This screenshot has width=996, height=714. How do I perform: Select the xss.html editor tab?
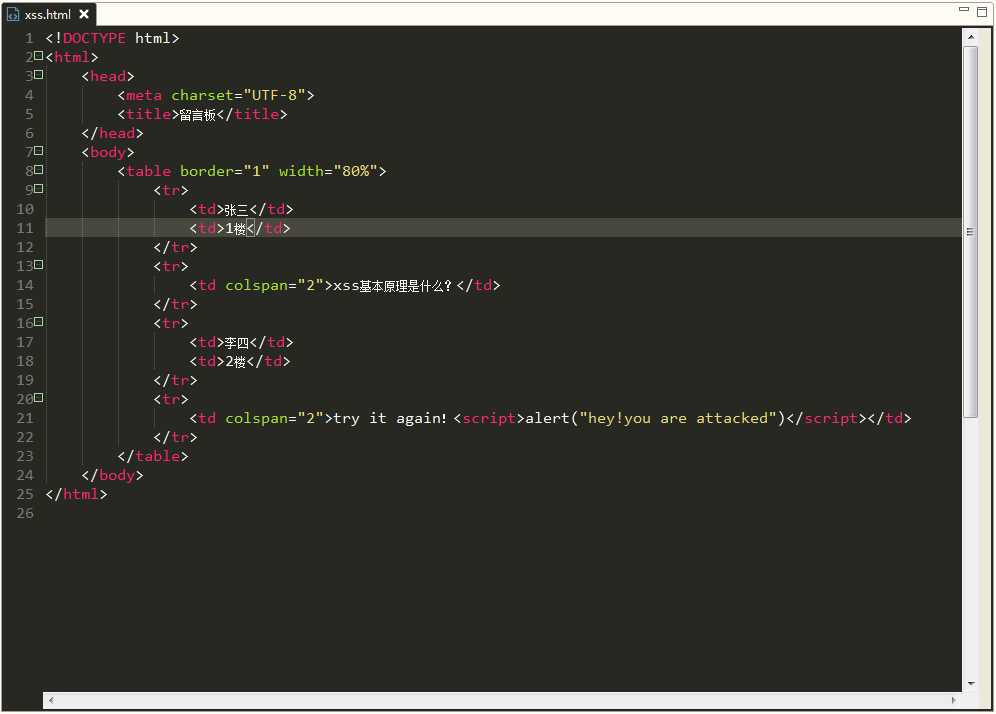coord(48,14)
